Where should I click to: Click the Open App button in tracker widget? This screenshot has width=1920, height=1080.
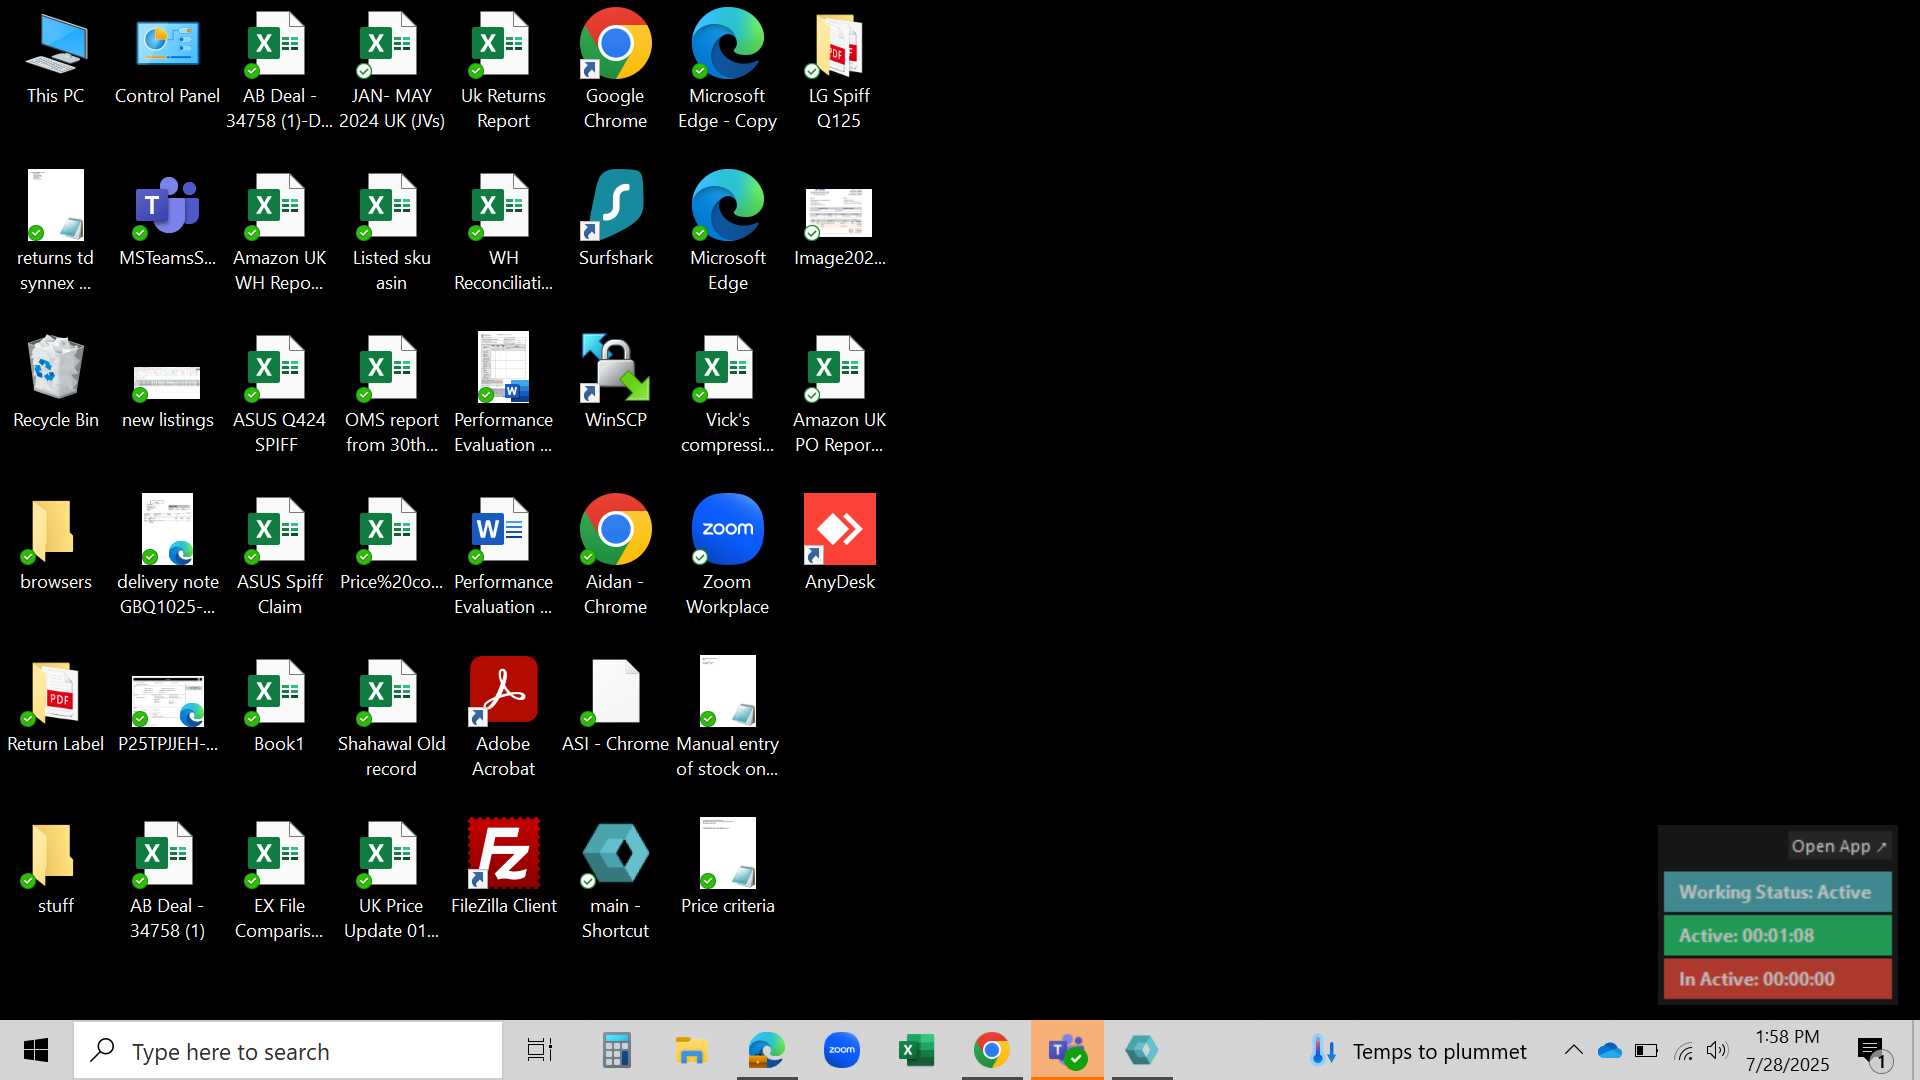coord(1838,846)
